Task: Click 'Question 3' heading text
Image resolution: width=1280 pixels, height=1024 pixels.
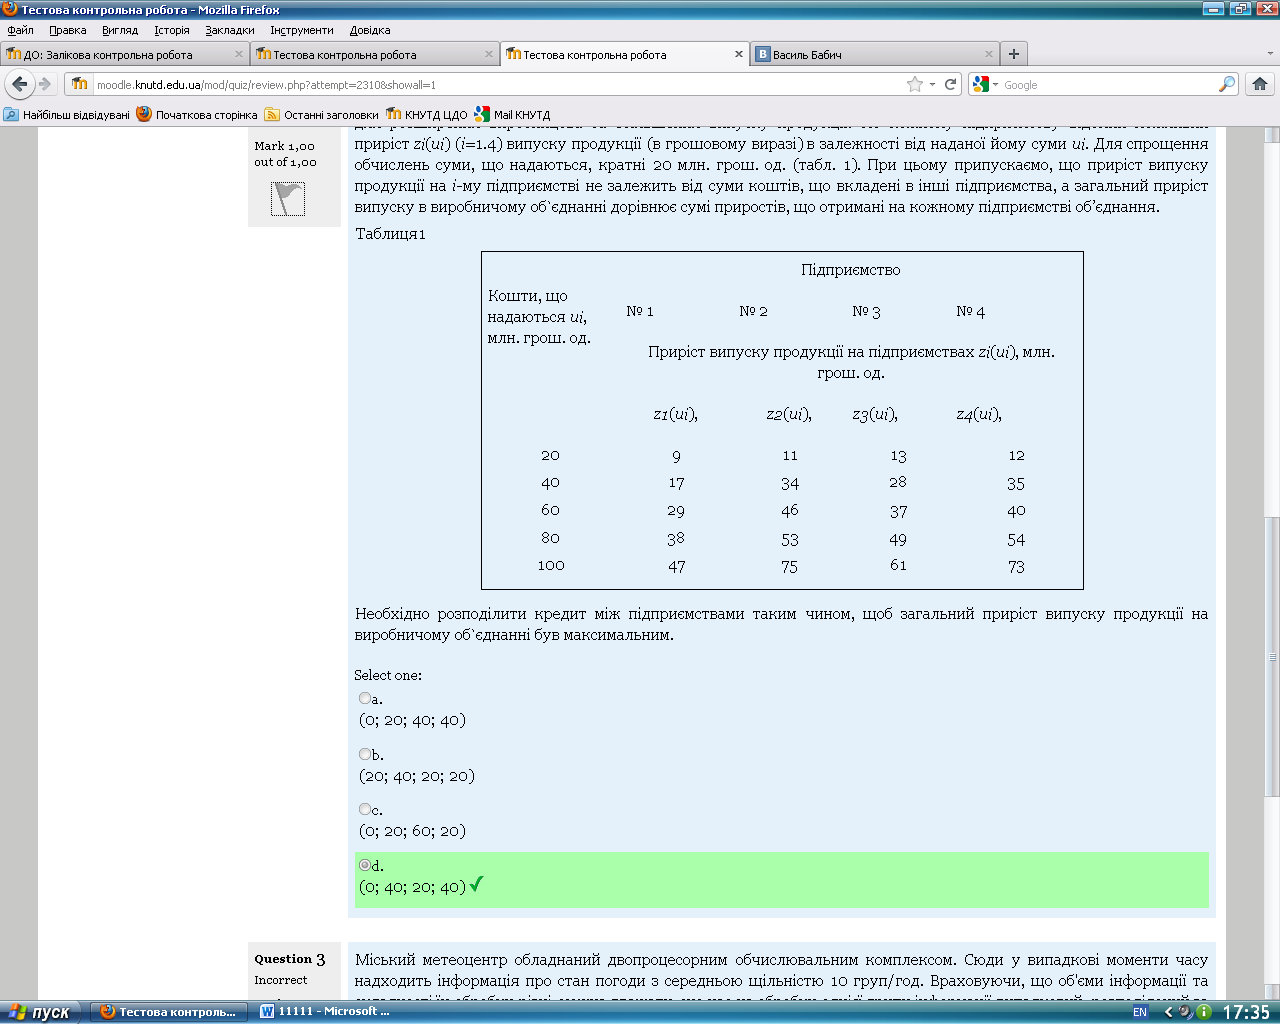Action: 289,959
